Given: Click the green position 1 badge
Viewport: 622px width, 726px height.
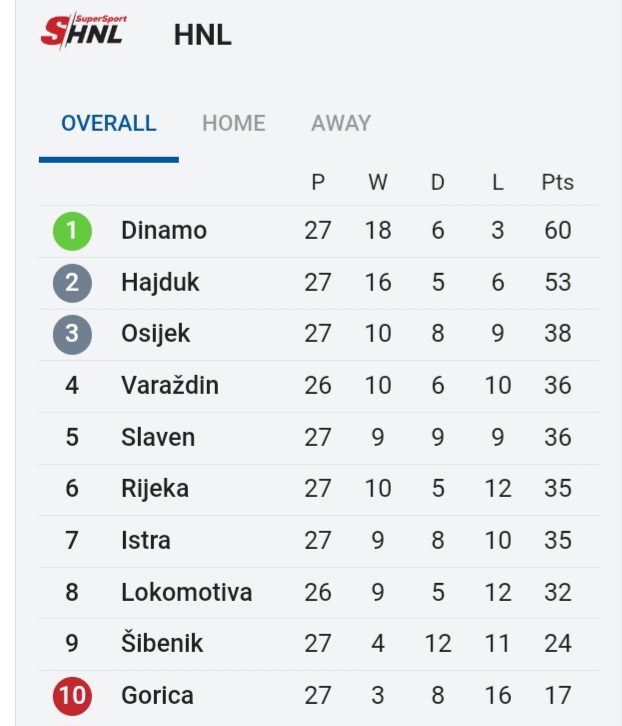Looking at the screenshot, I should pyautogui.click(x=72, y=231).
